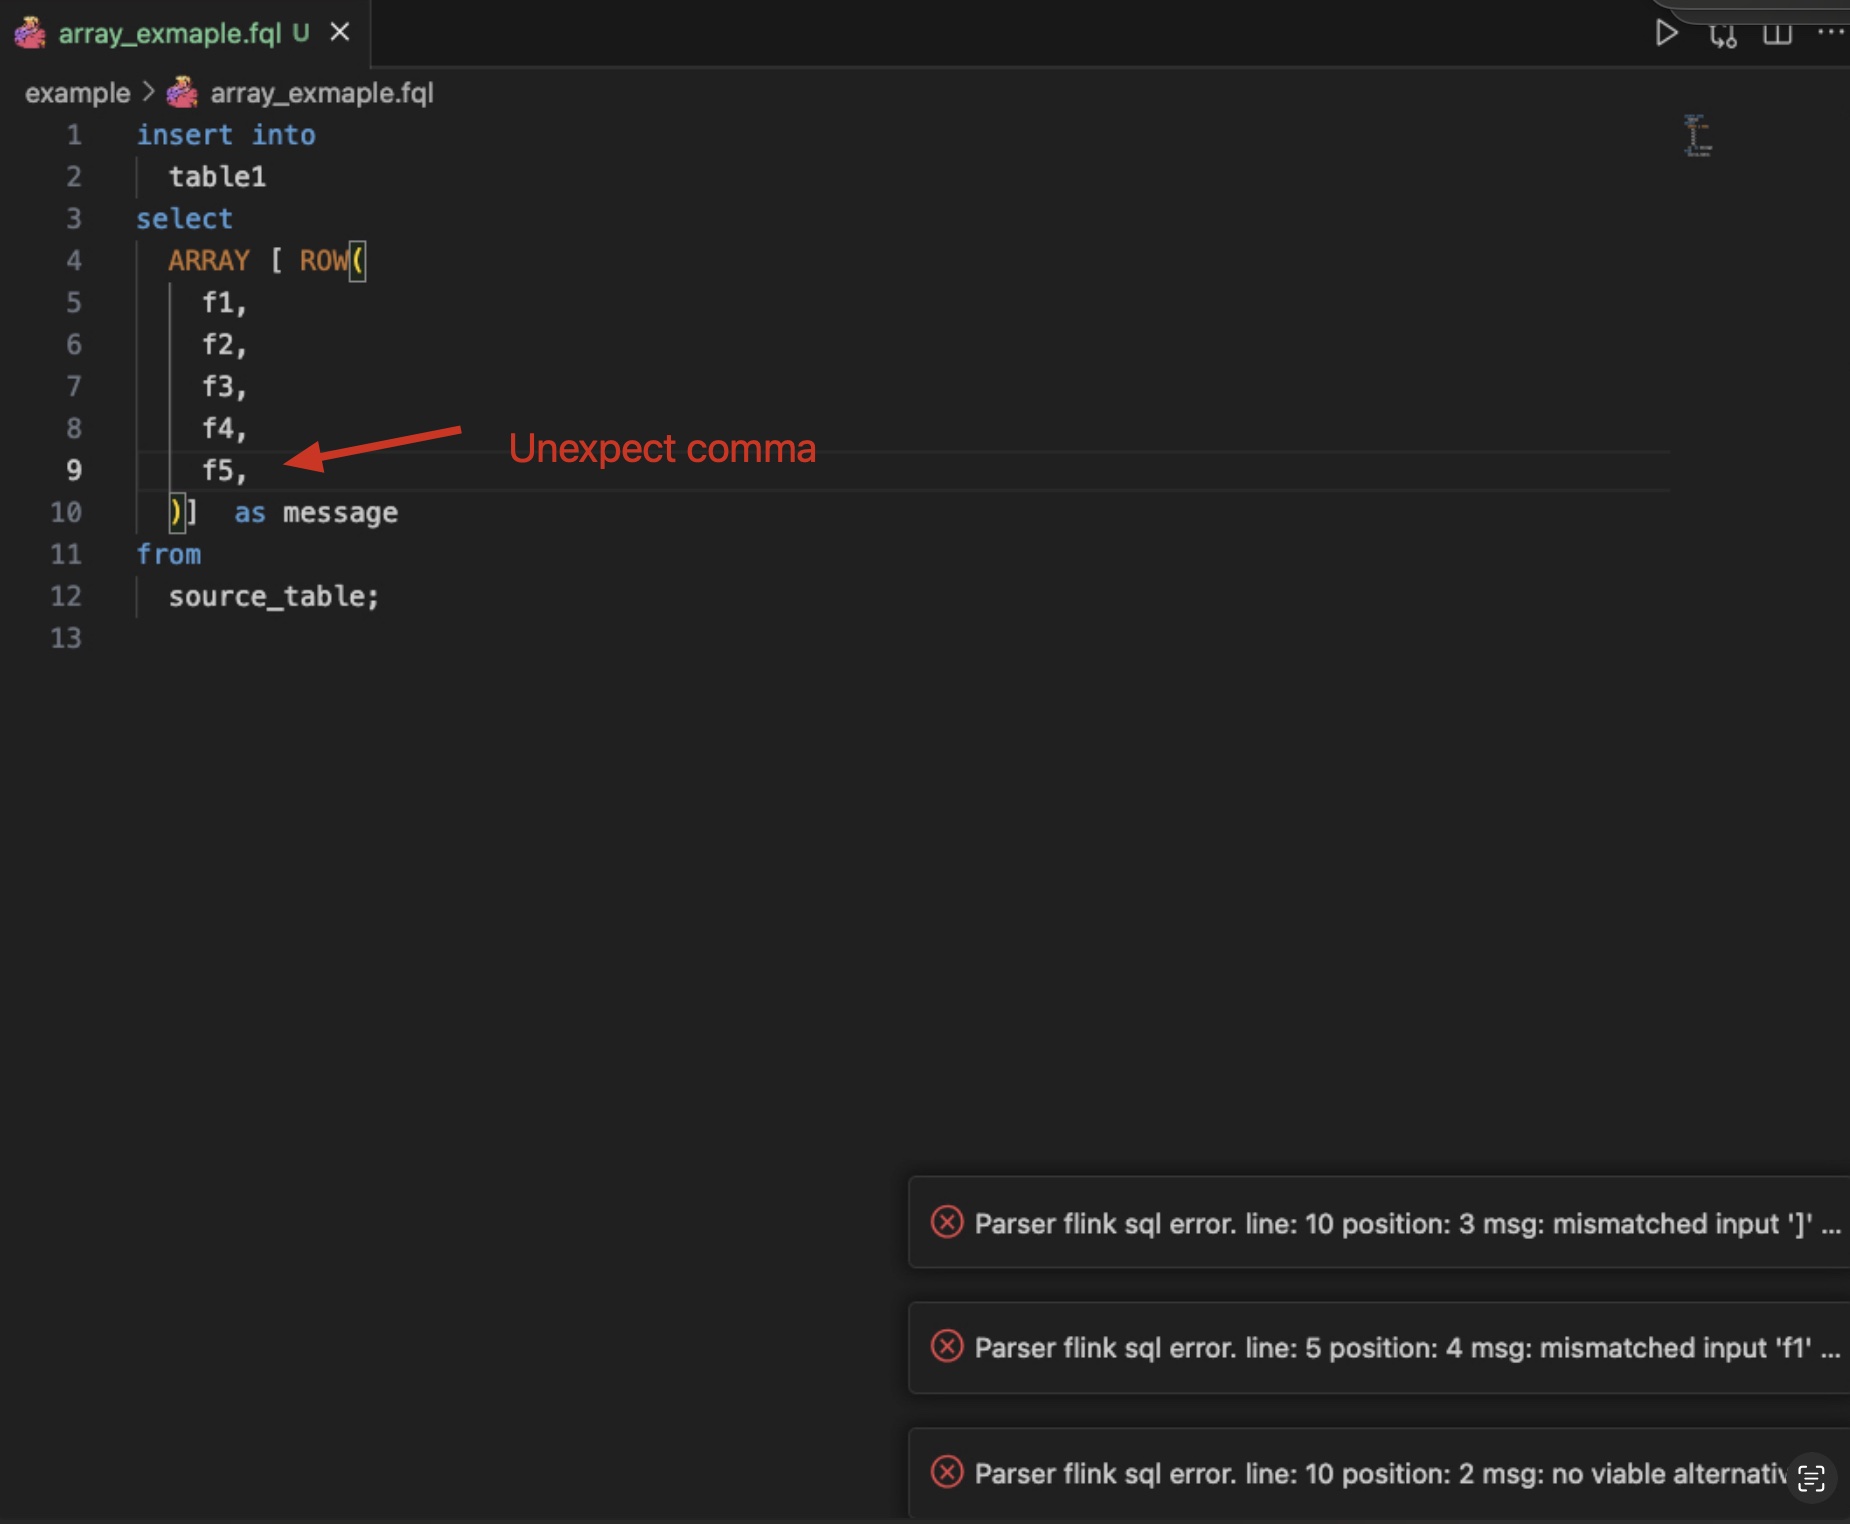Click the breadcrumb file icon

182,93
